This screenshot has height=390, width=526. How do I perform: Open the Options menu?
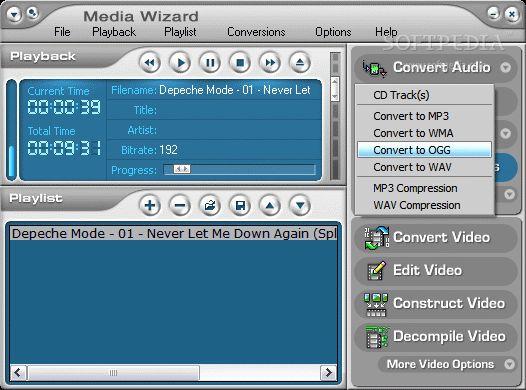click(x=333, y=32)
